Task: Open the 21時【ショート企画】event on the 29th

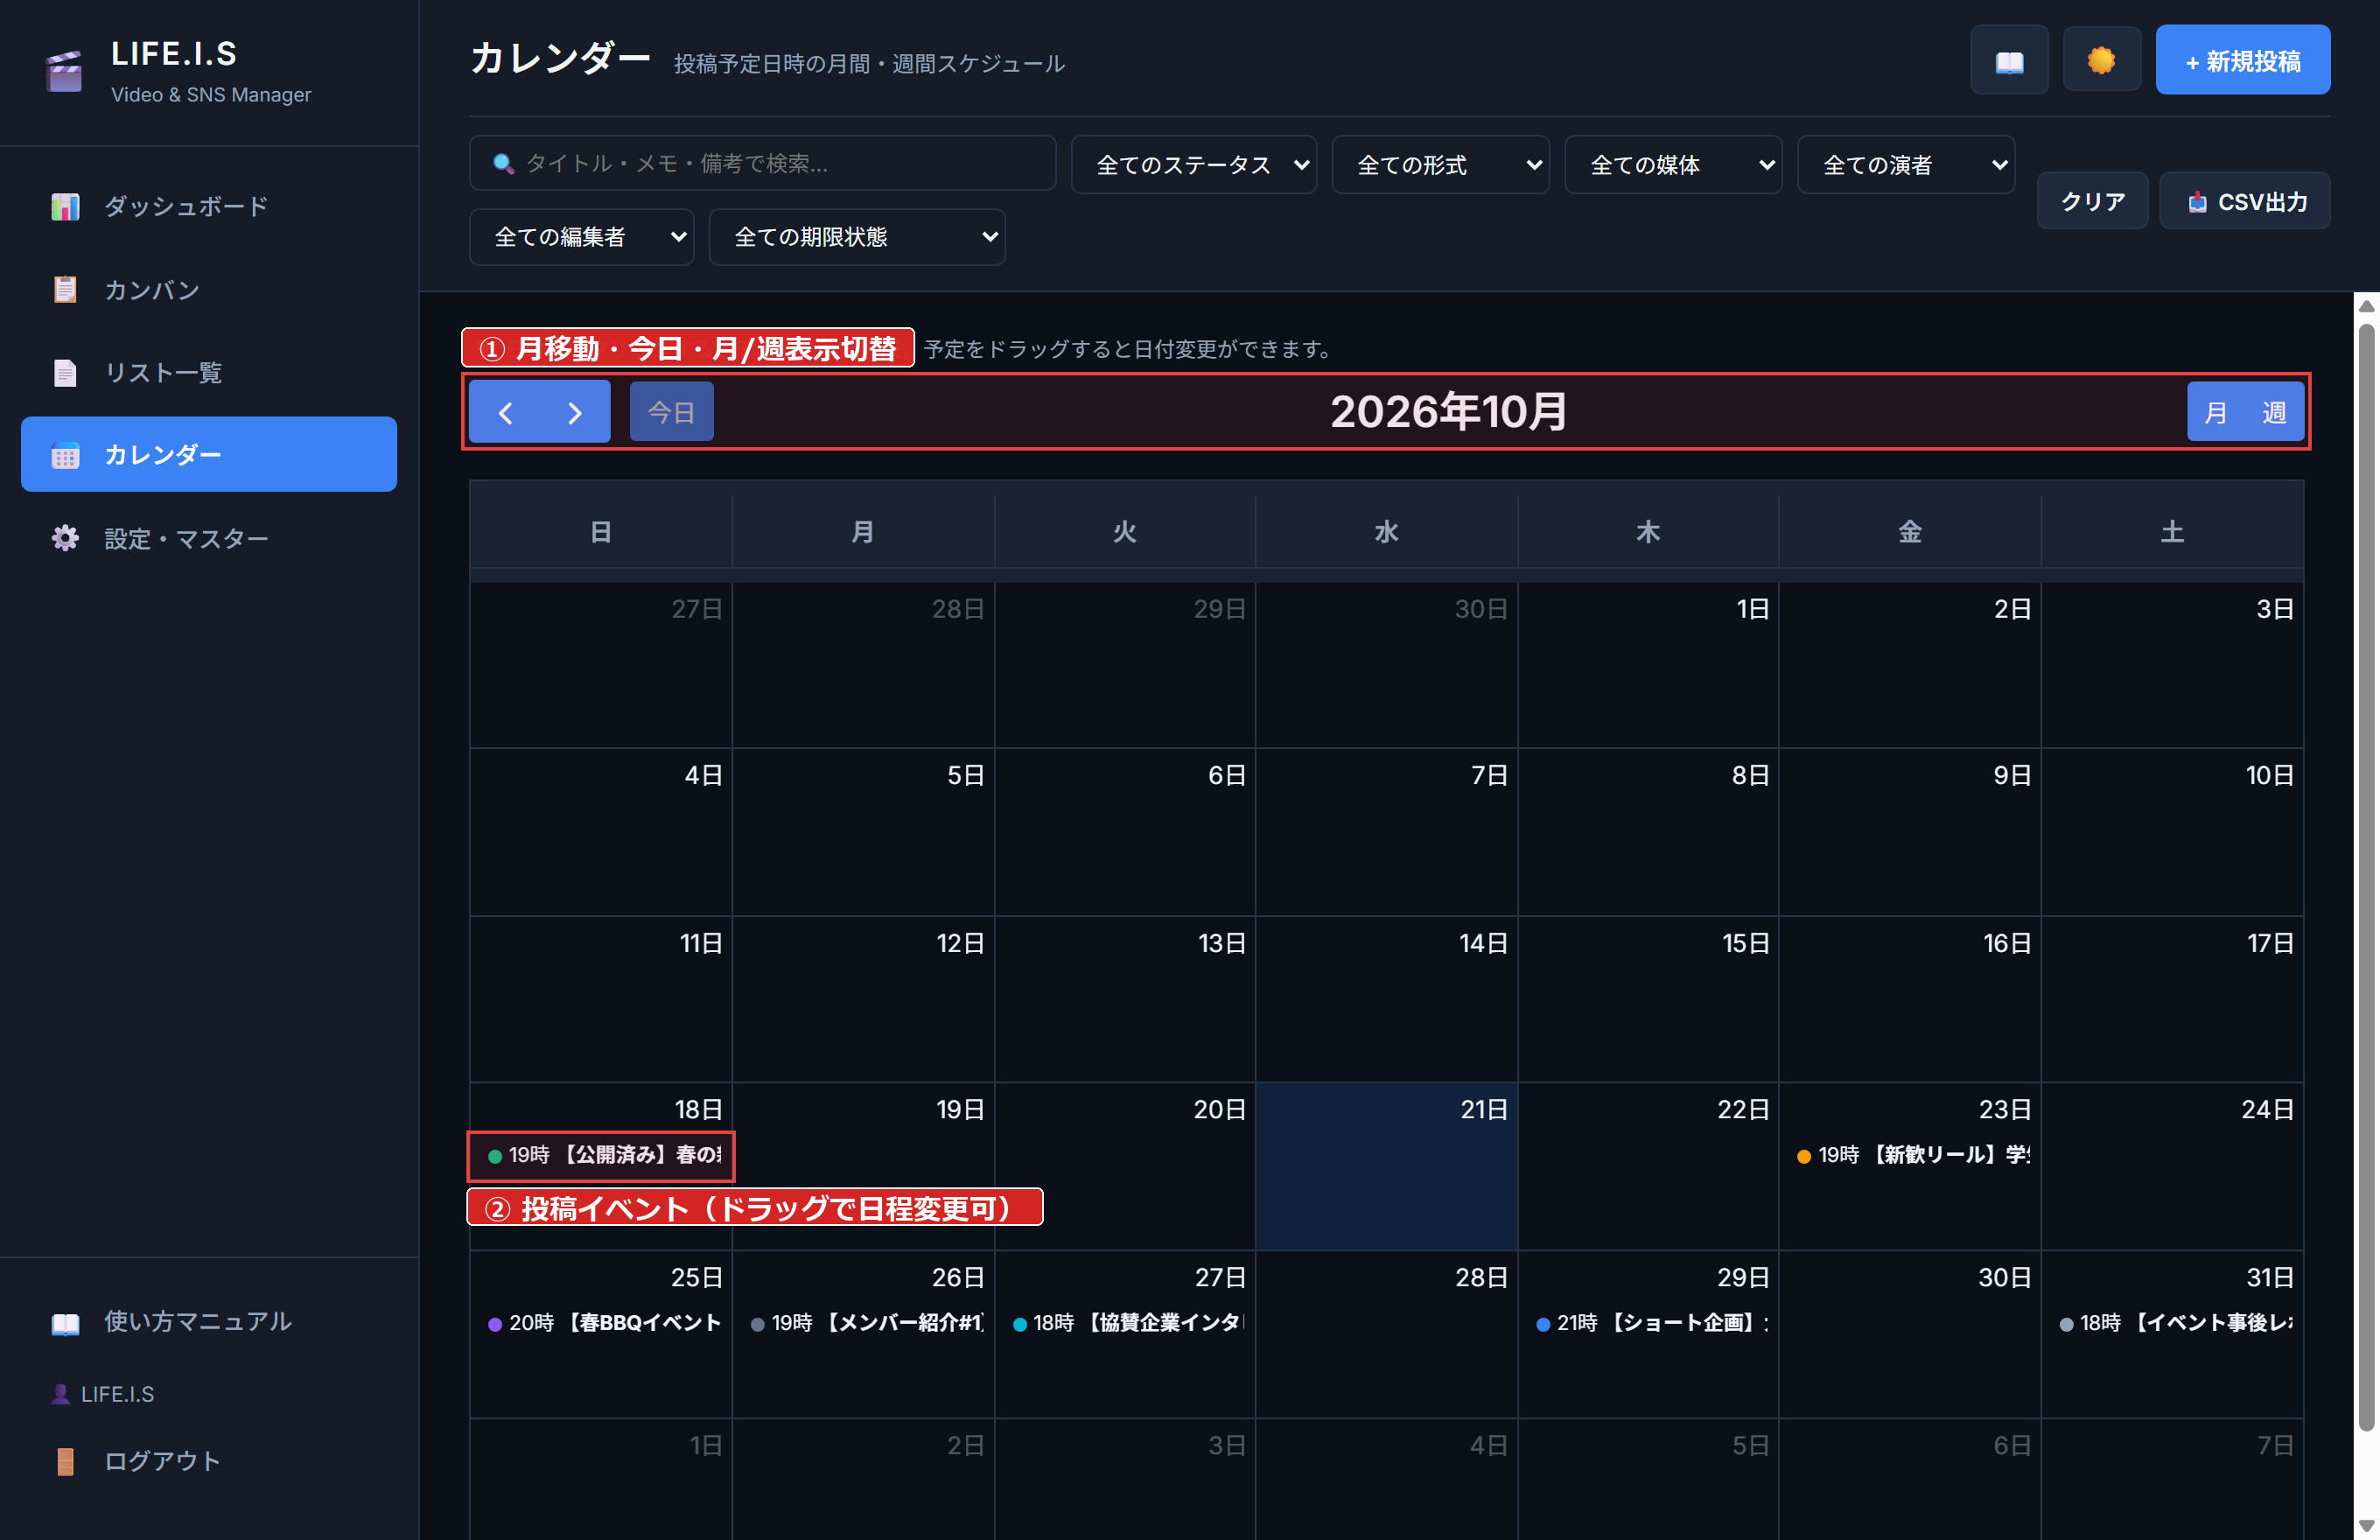Action: pyautogui.click(x=1649, y=1323)
